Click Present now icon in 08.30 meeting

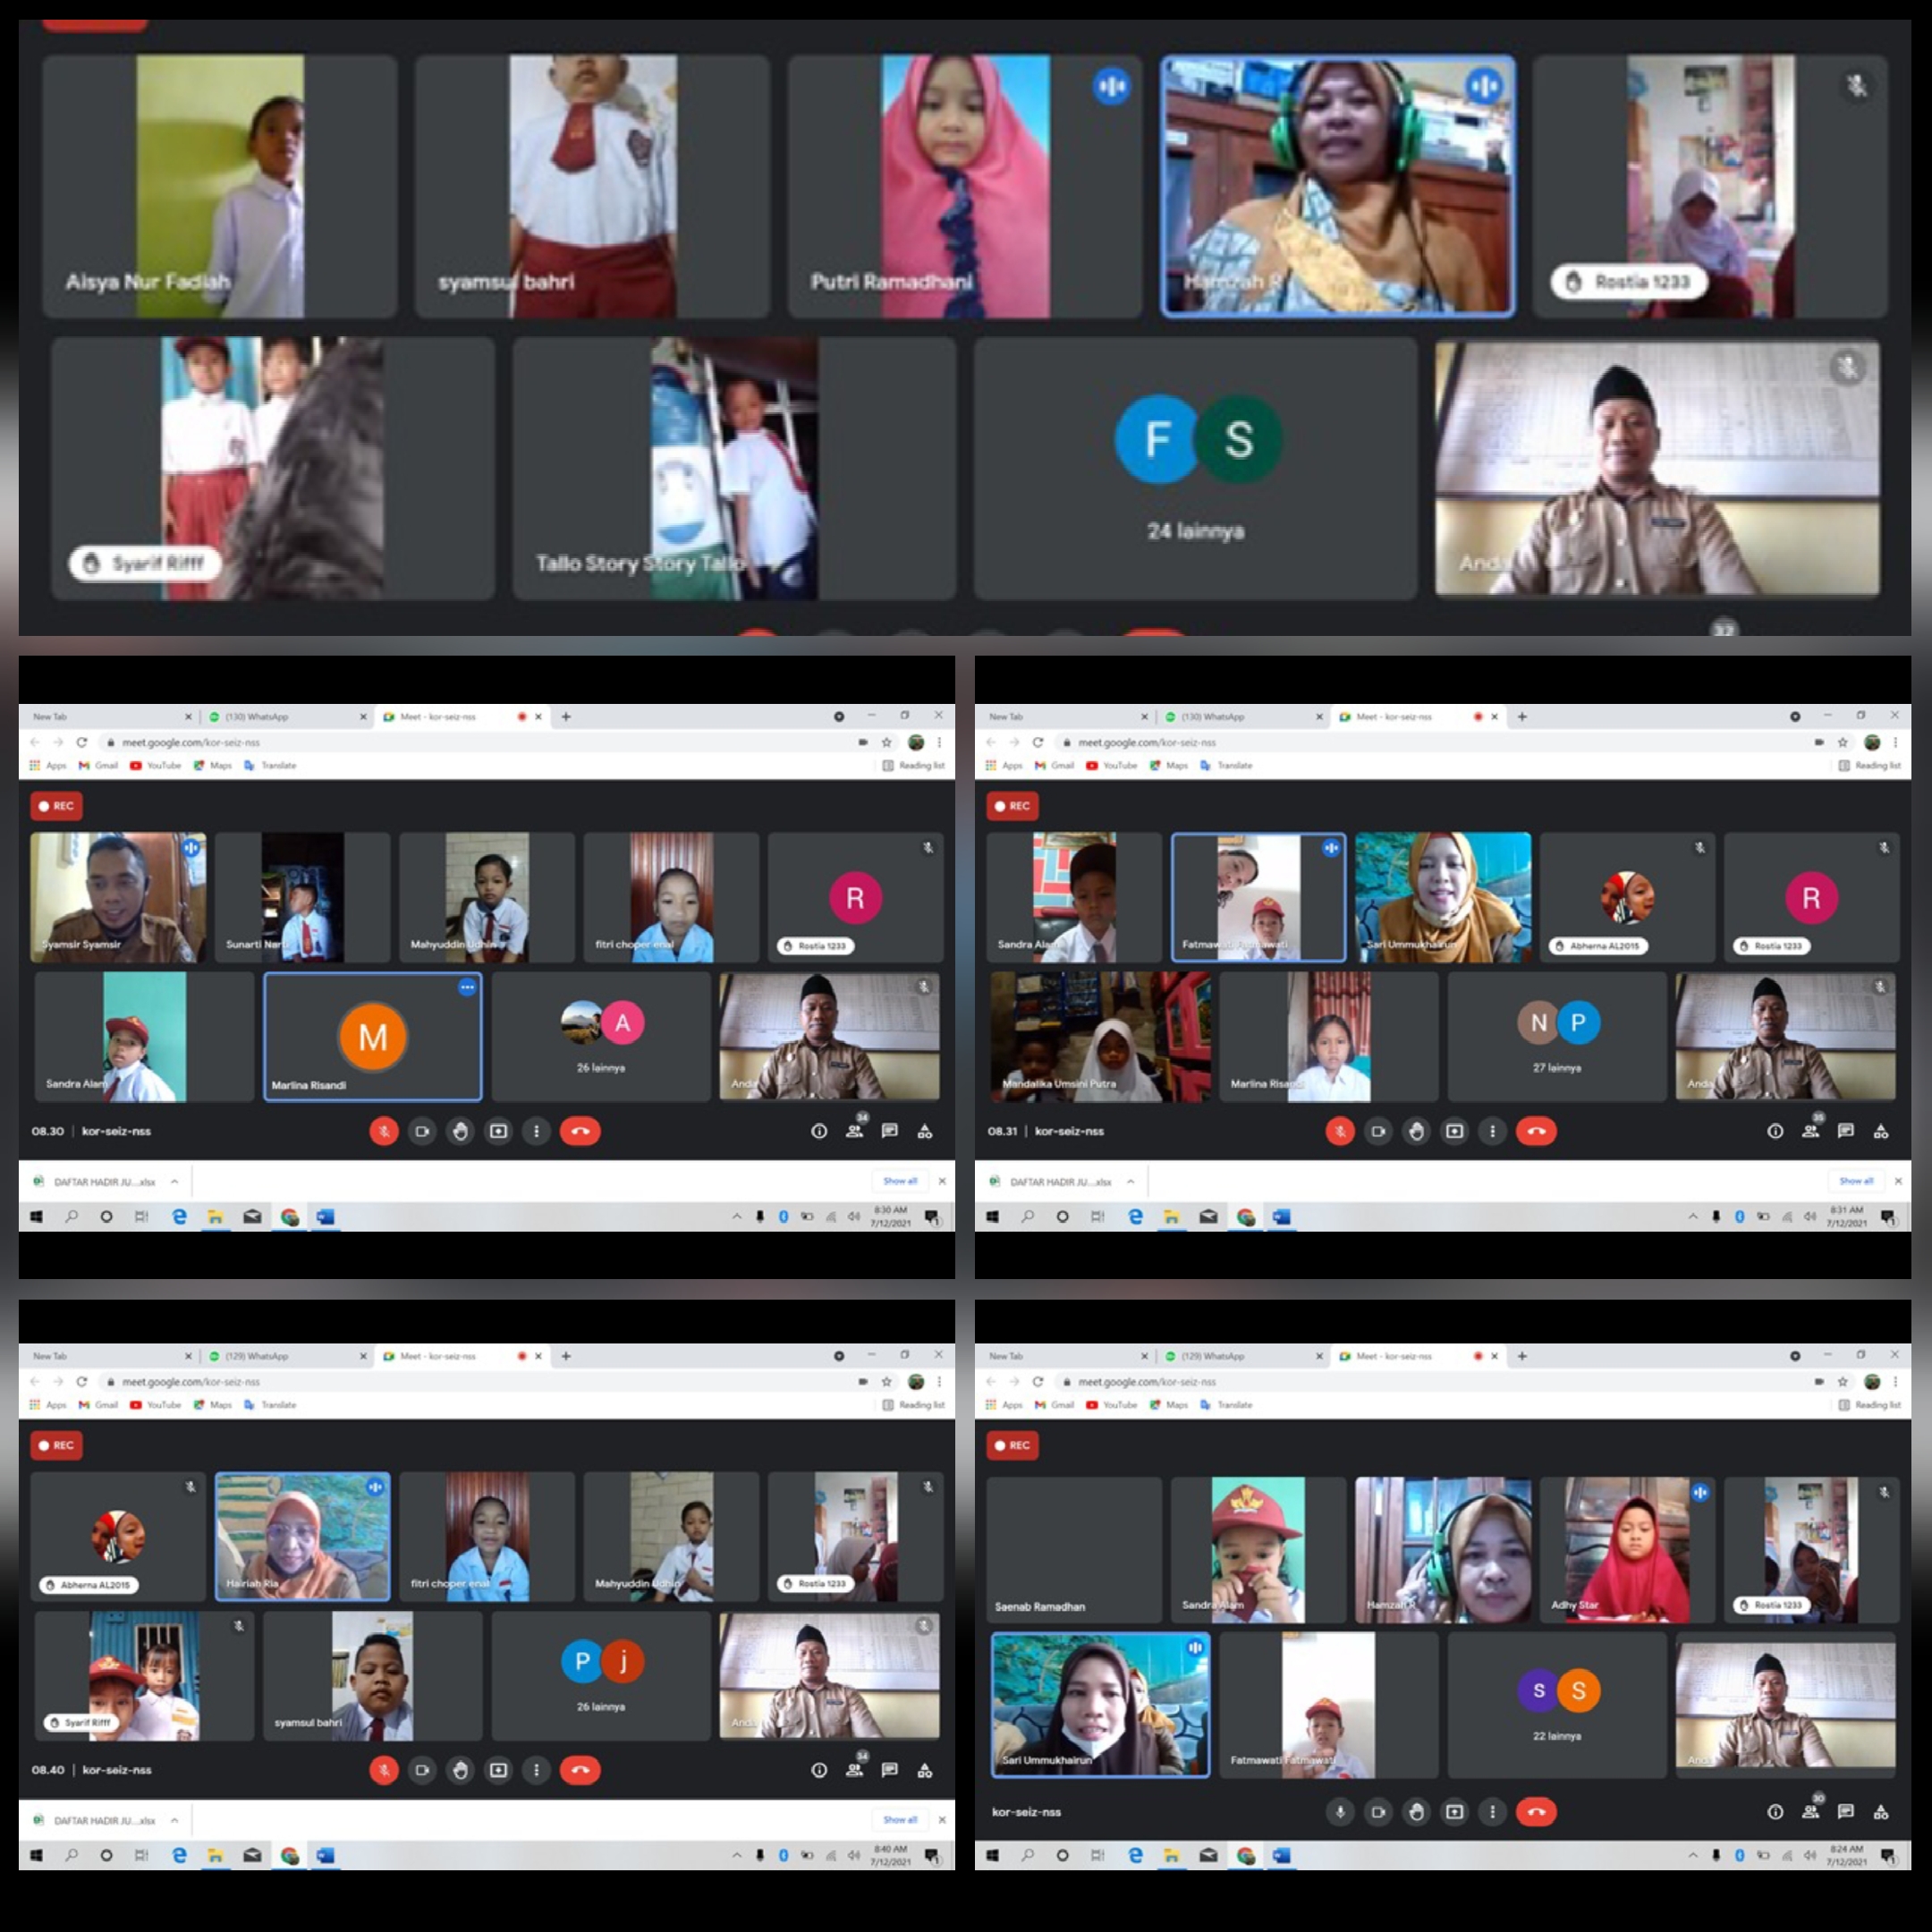pos(498,1131)
